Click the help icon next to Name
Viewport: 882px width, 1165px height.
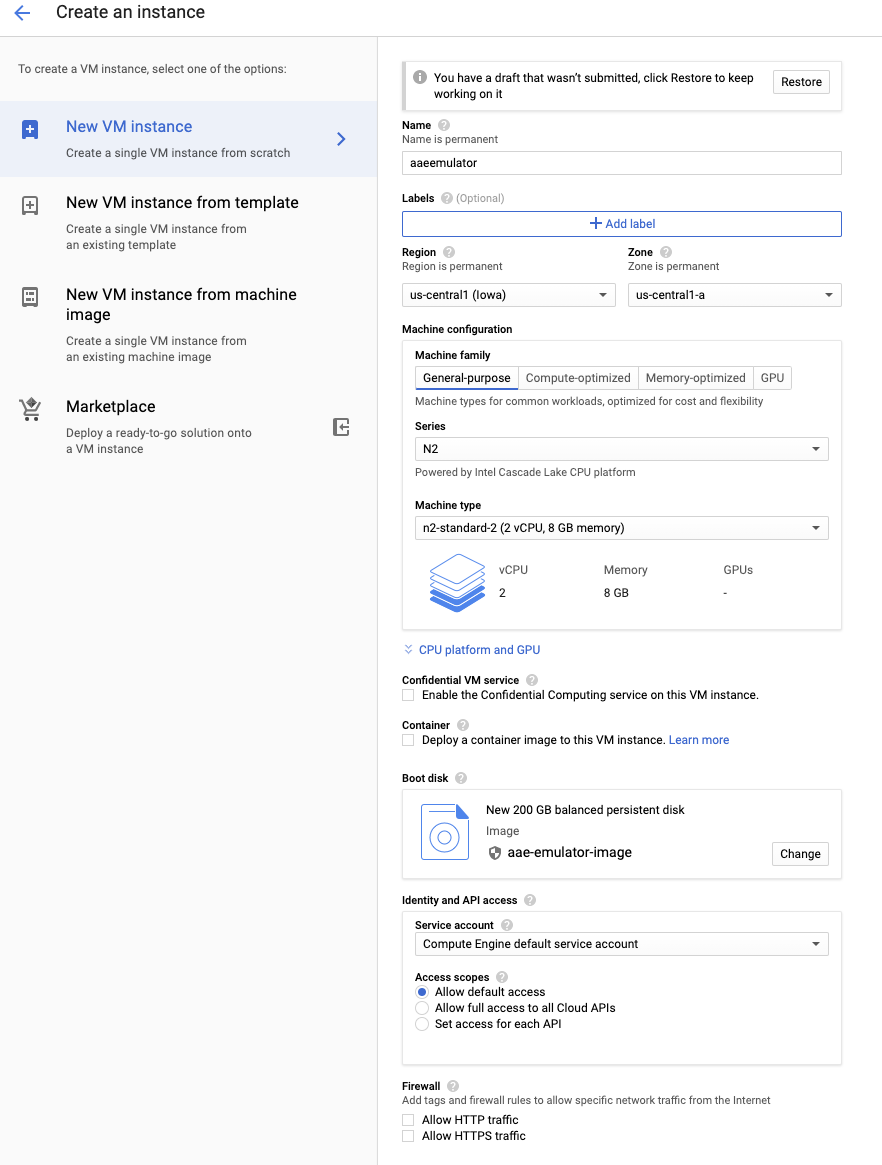click(444, 125)
